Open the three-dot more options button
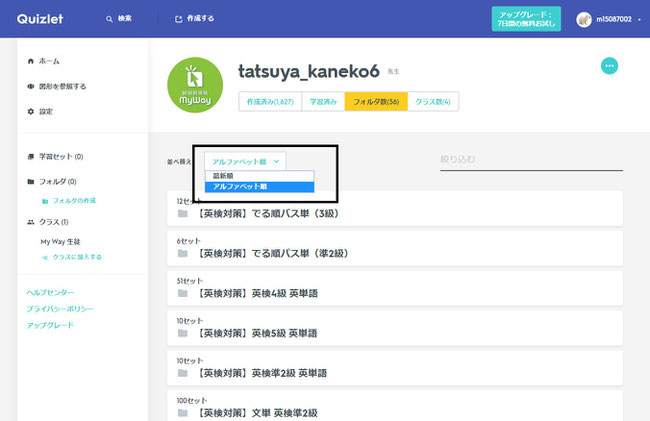Viewport: 650px width, 421px height. coord(609,66)
